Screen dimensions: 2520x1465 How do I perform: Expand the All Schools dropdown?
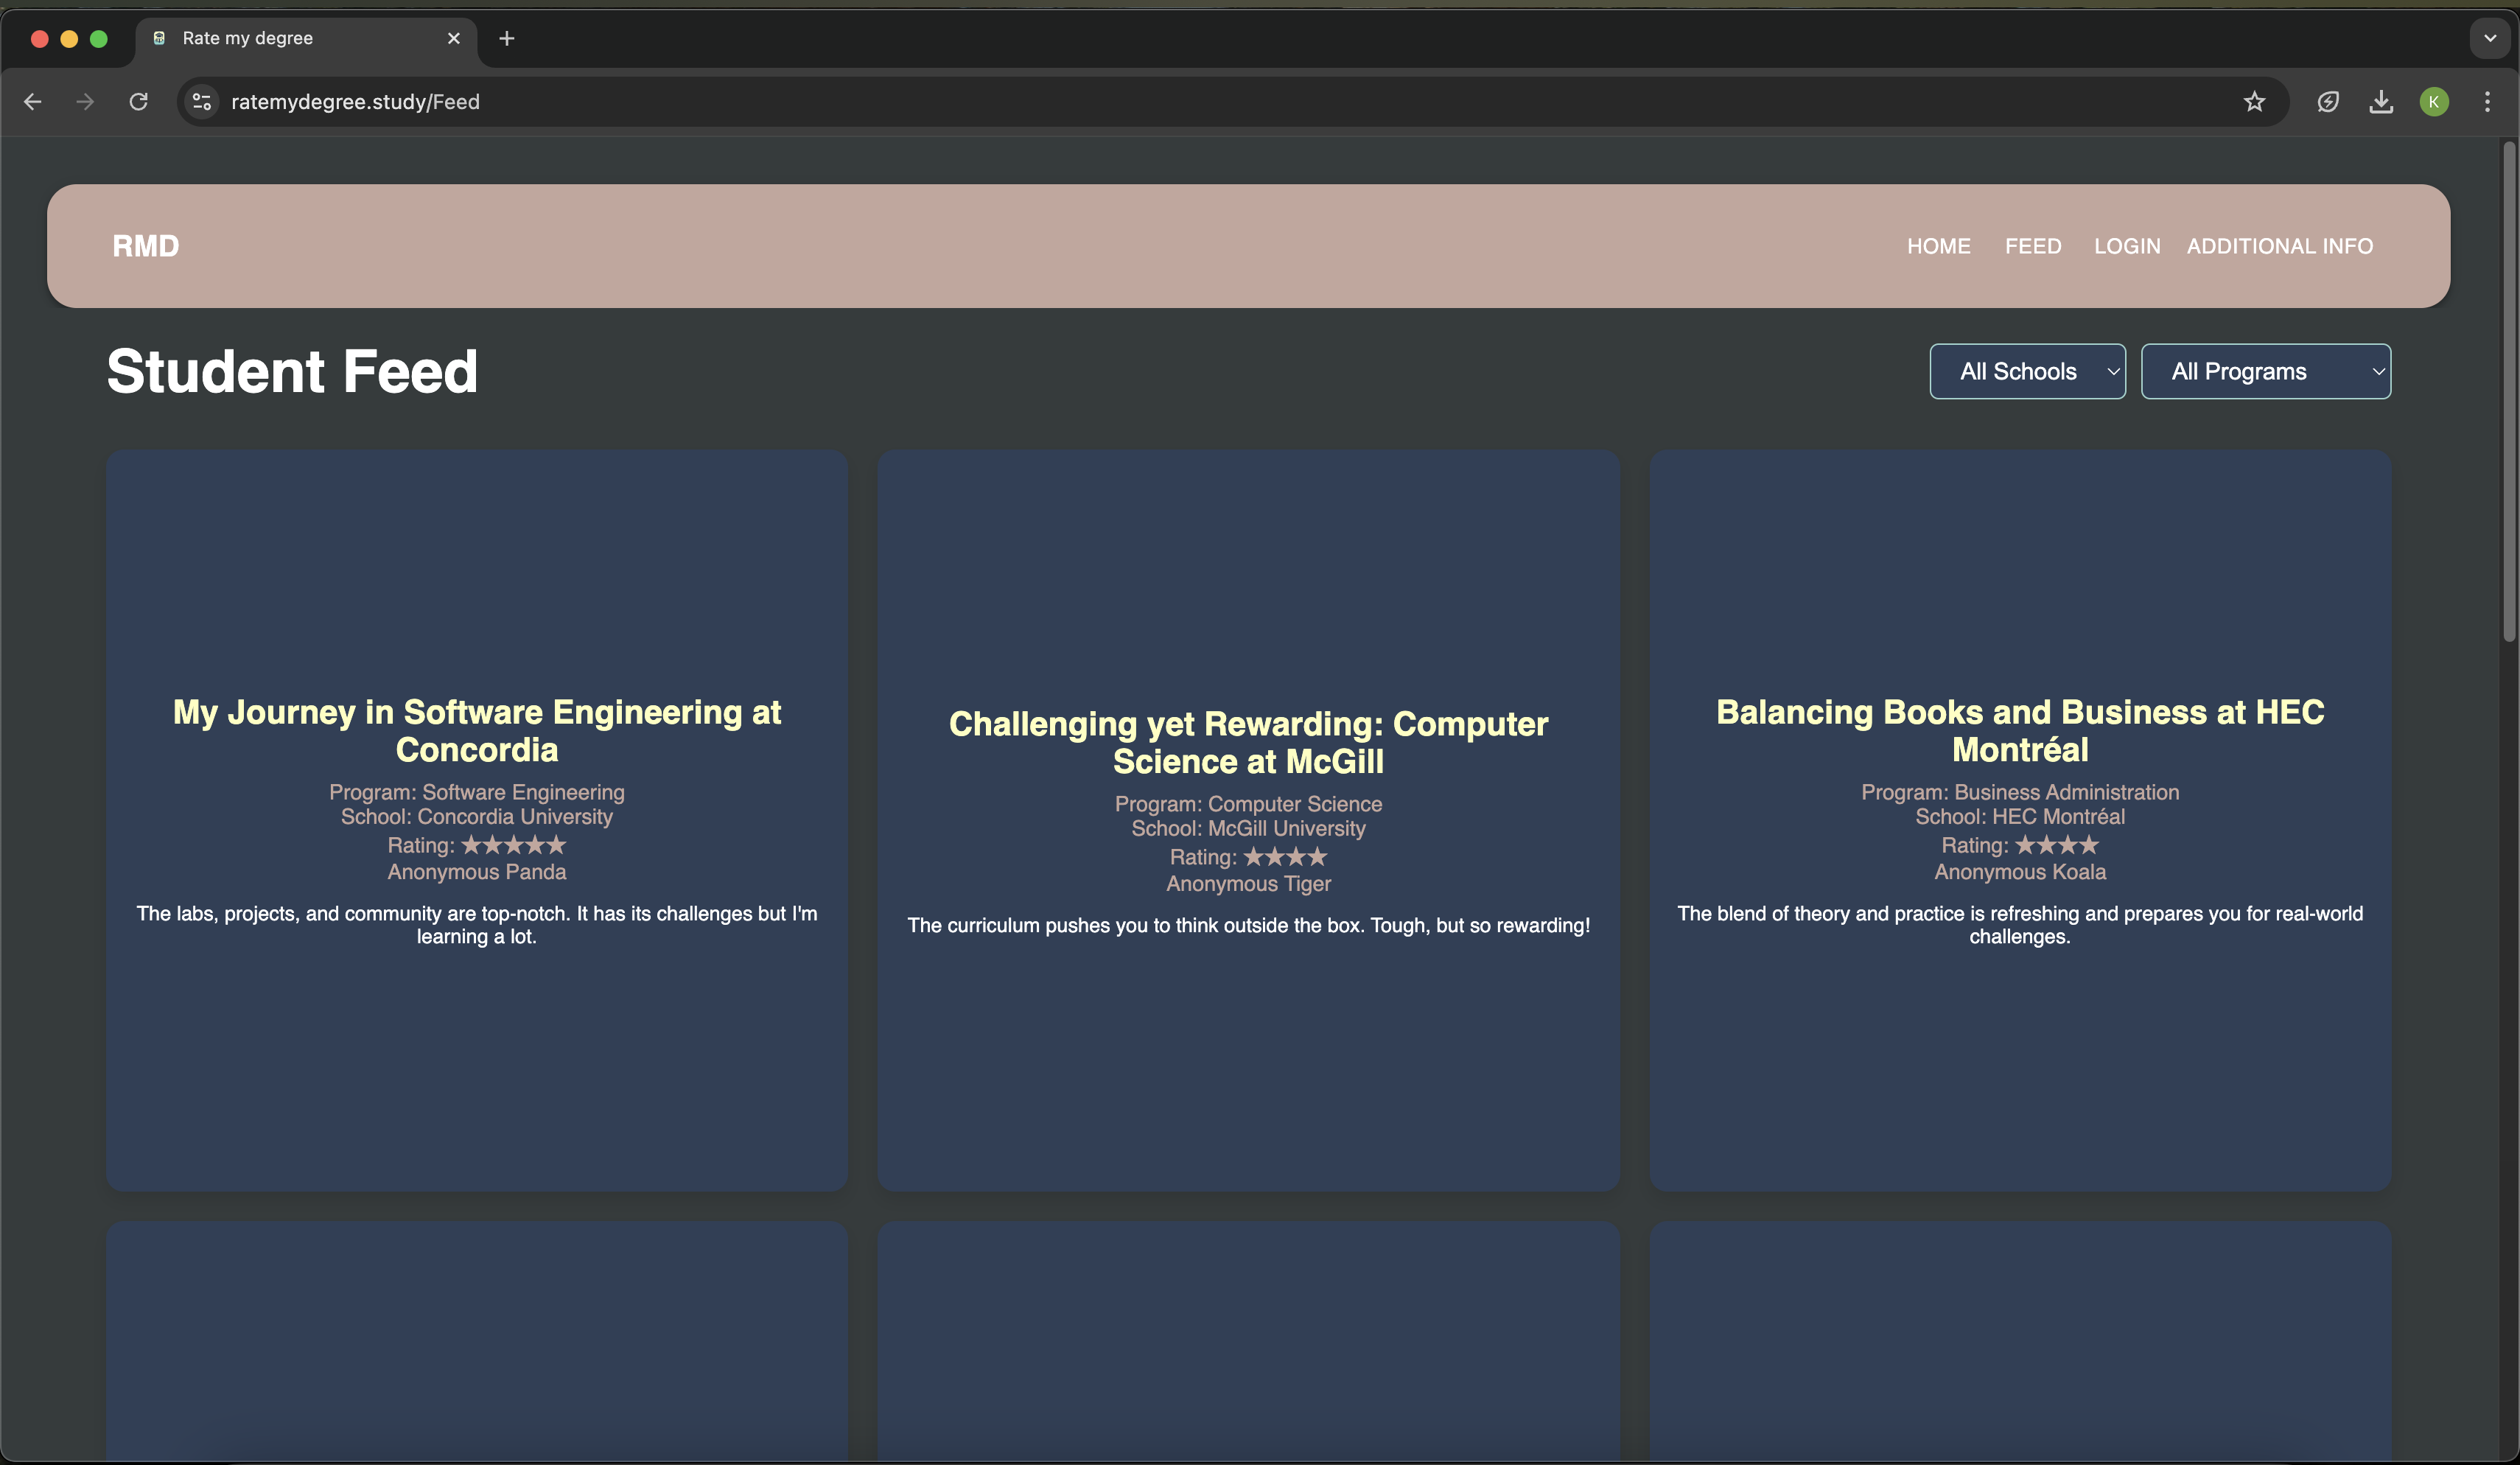(x=2027, y=371)
